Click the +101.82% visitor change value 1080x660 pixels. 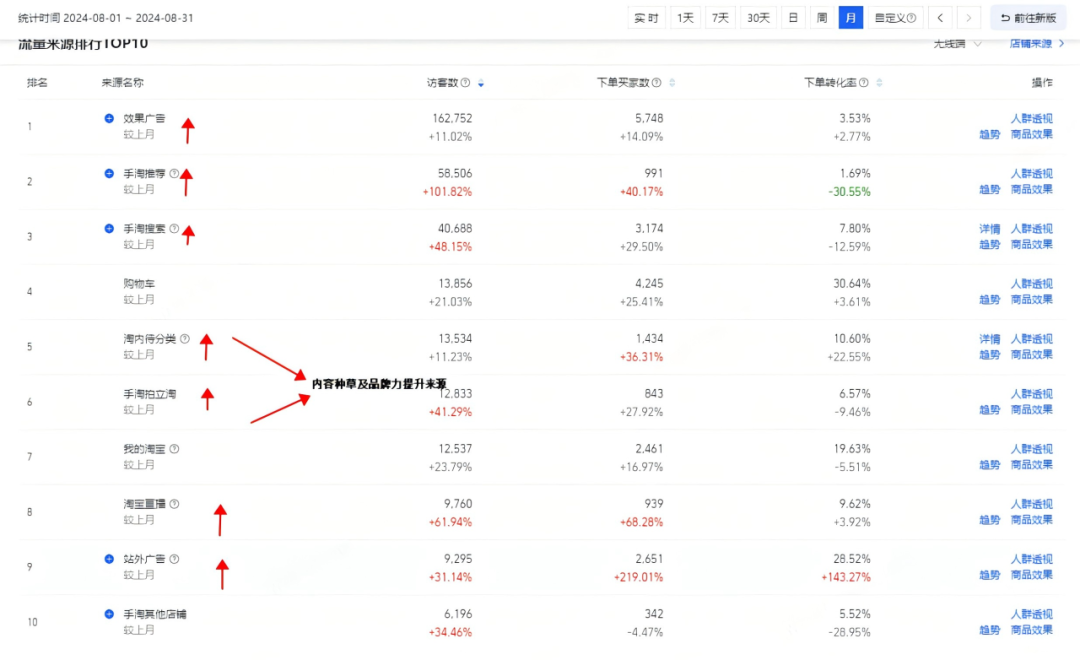(447, 192)
